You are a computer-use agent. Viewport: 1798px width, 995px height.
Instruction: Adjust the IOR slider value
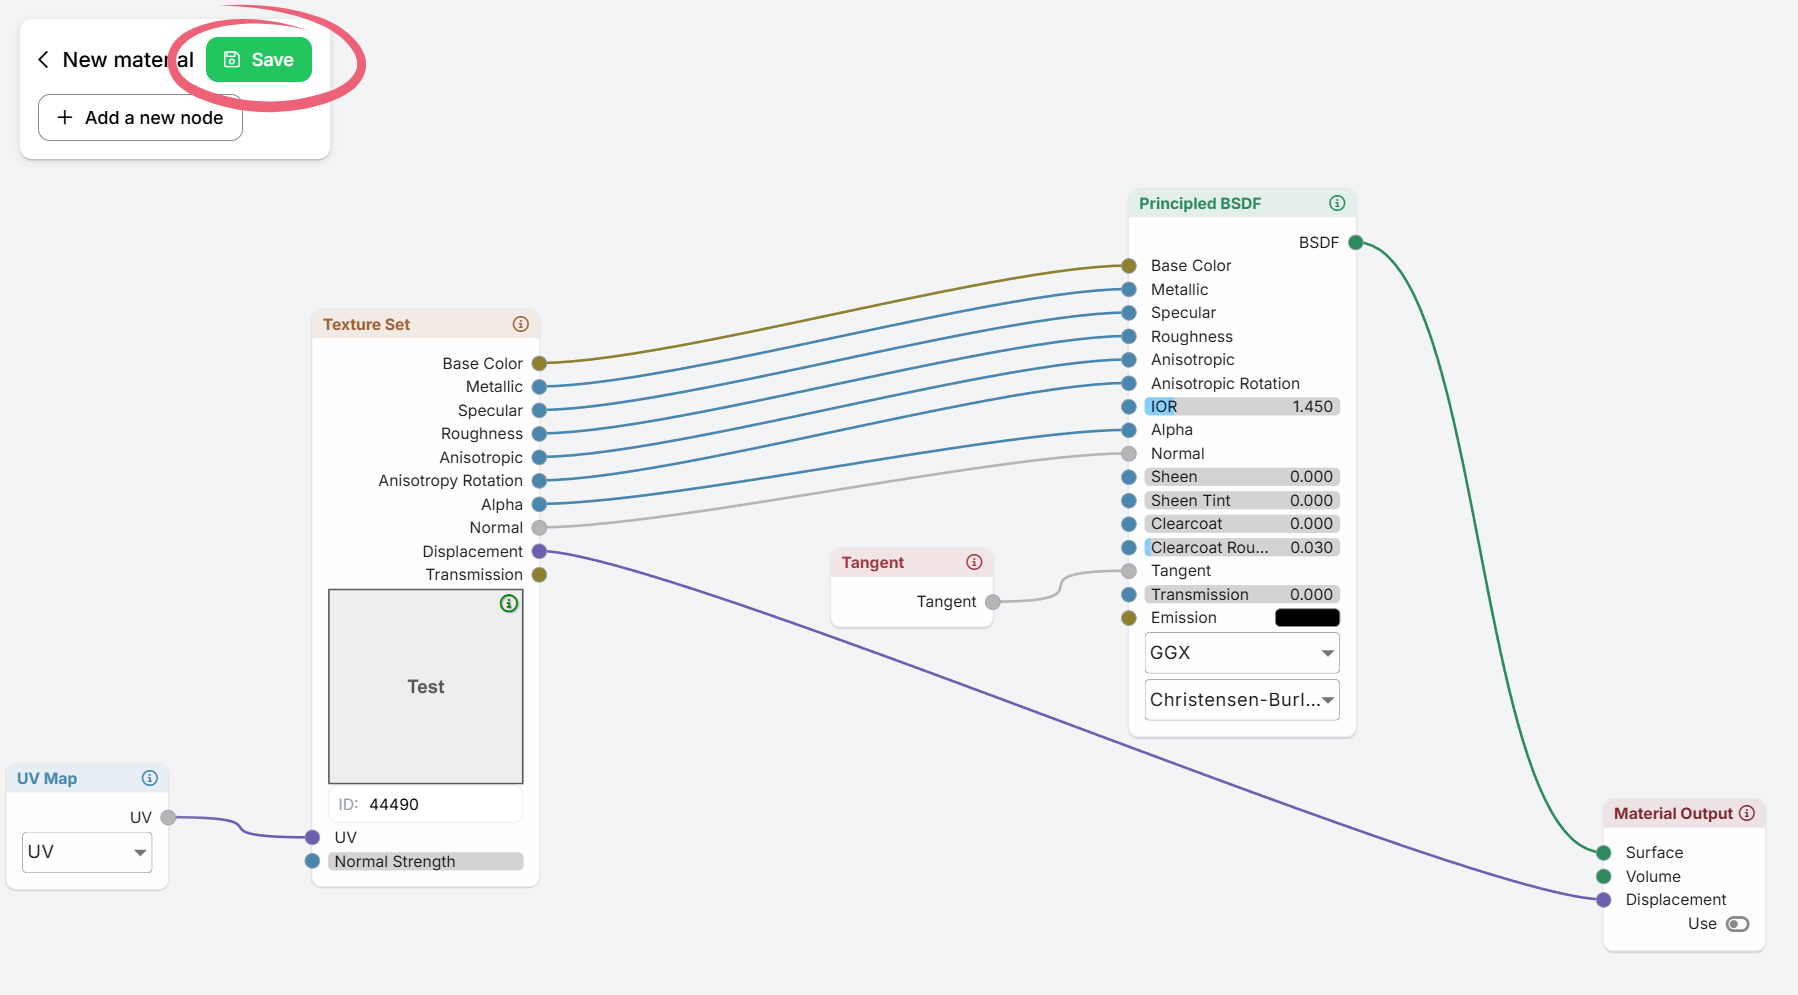point(1241,407)
